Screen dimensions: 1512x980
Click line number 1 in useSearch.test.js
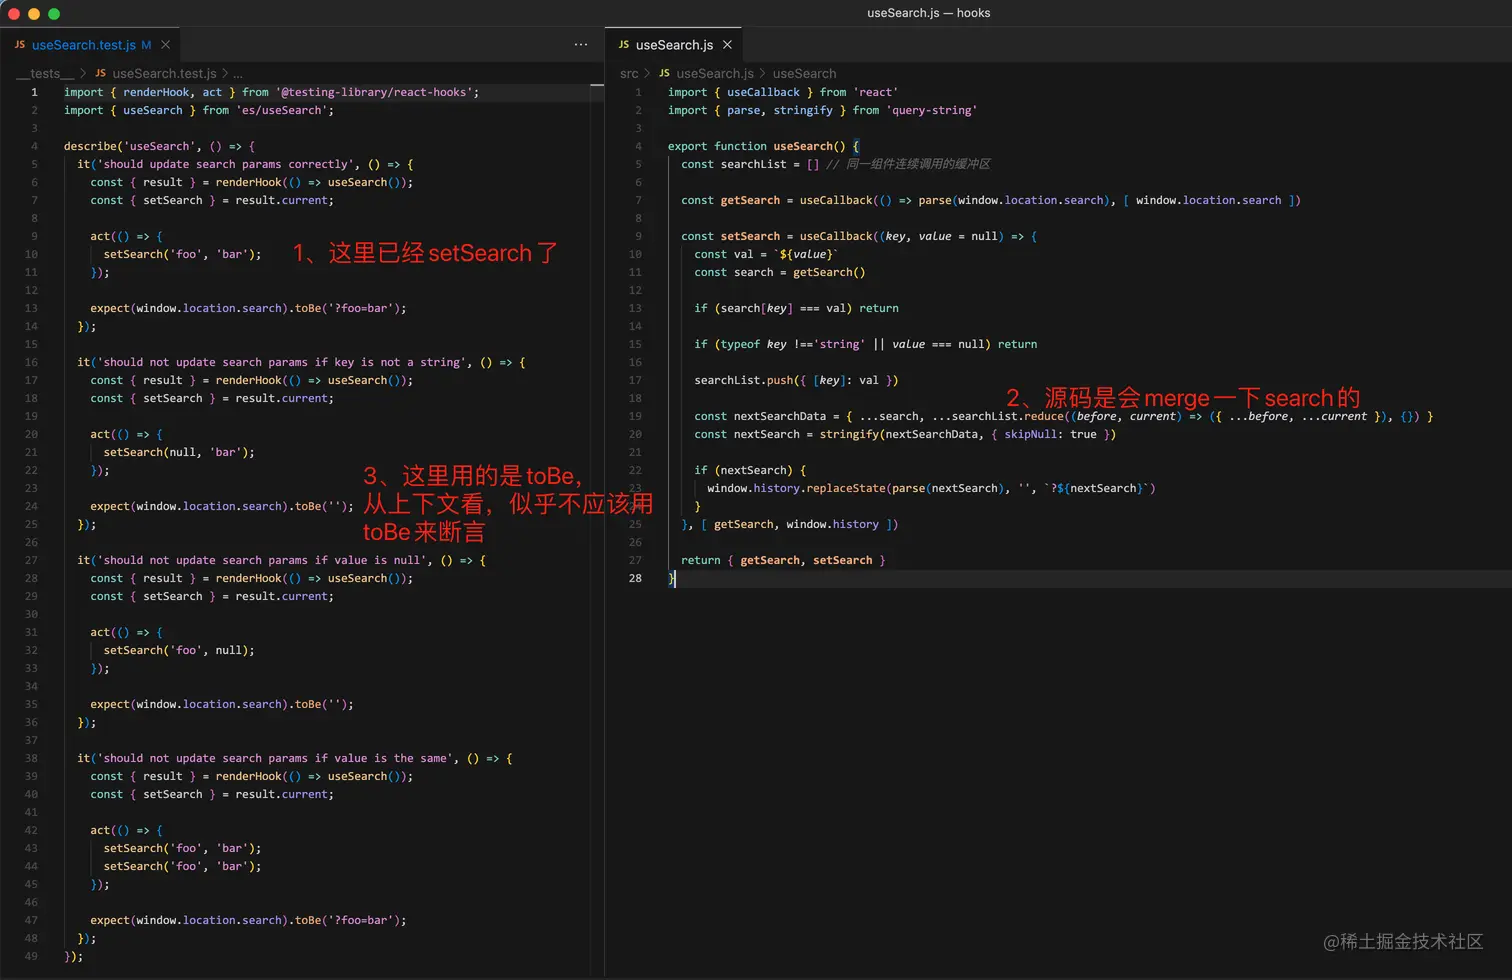coord(34,92)
